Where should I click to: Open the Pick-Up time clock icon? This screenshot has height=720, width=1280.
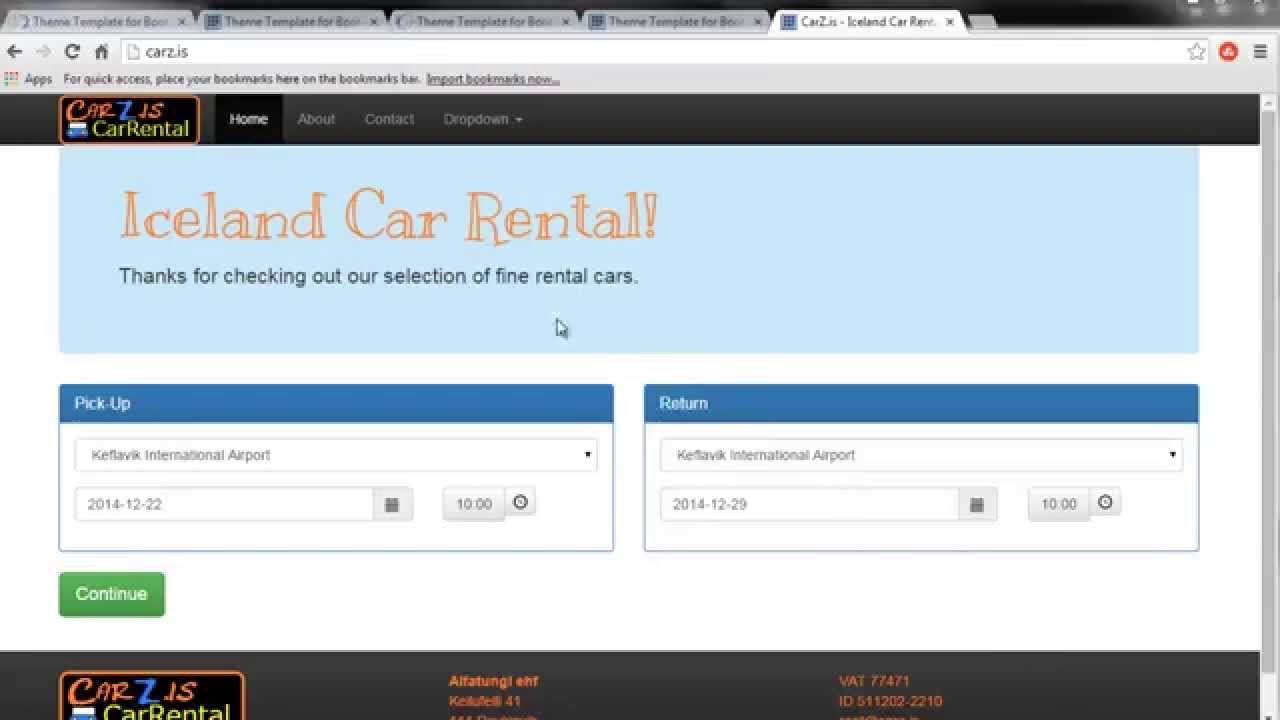(520, 502)
